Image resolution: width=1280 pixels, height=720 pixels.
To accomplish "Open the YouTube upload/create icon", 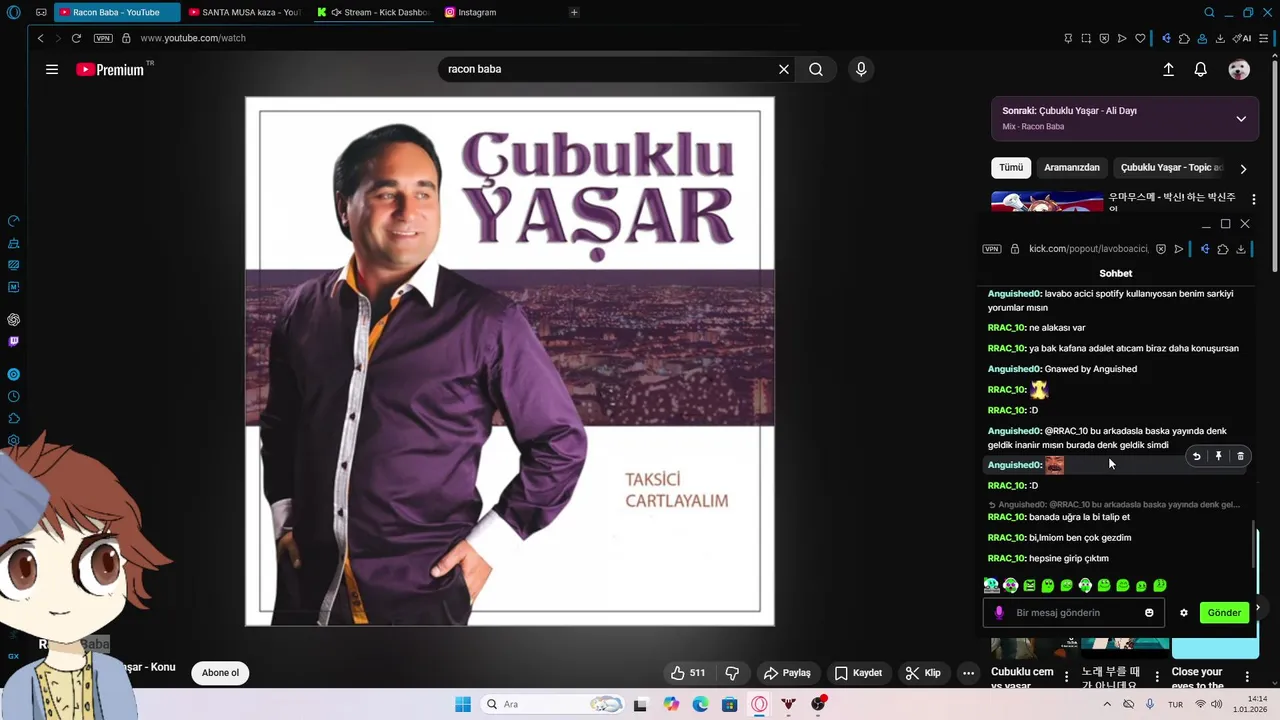I will pyautogui.click(x=1168, y=69).
